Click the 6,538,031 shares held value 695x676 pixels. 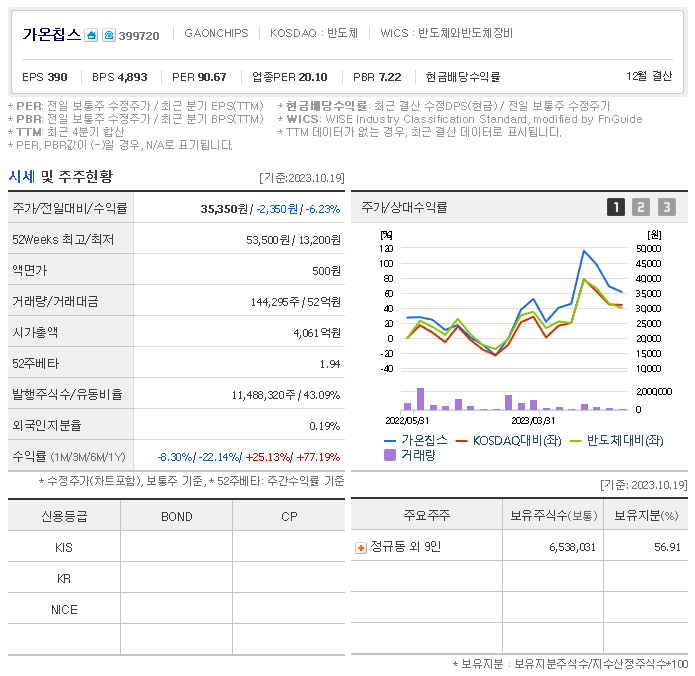pyautogui.click(x=572, y=547)
